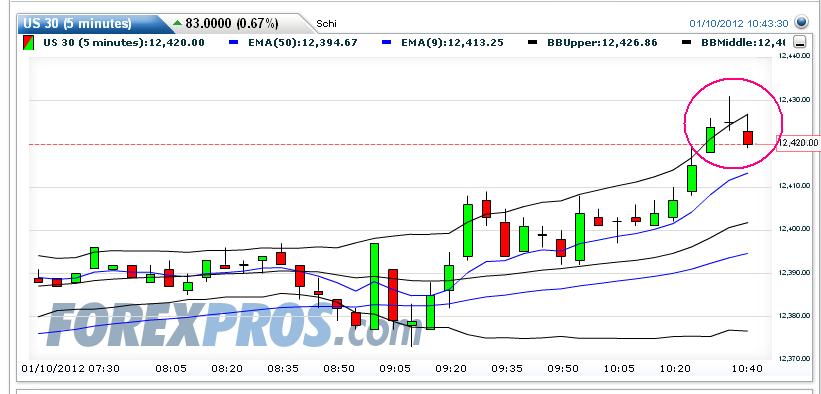
Task: Click the EMA(50) blue legend marker
Action: 234,42
